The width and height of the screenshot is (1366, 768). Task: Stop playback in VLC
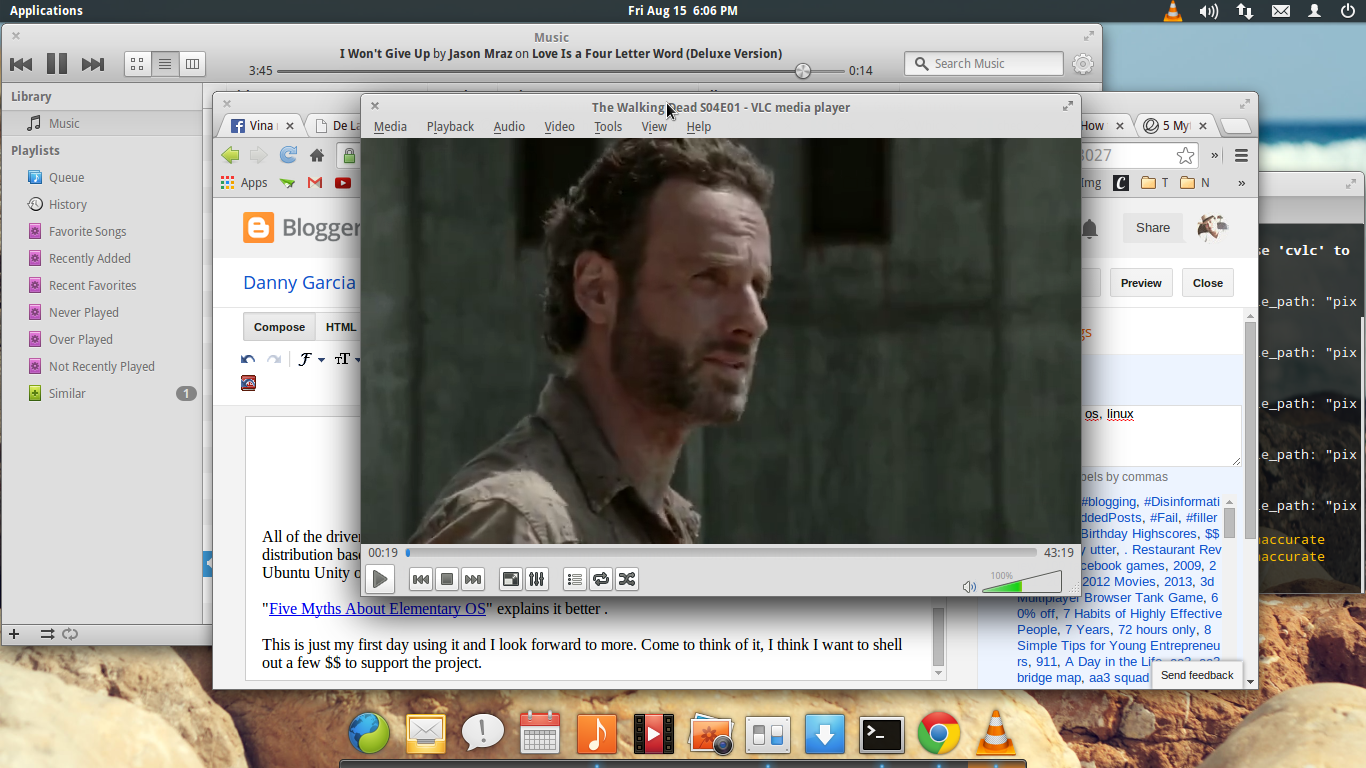(x=447, y=579)
